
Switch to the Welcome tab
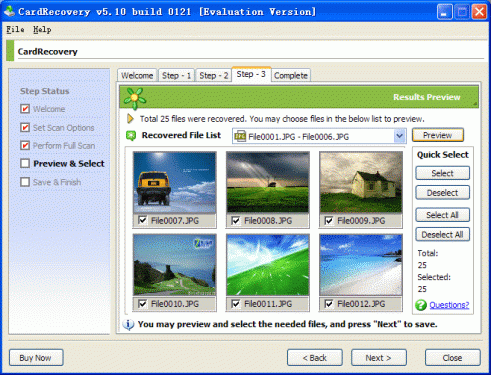tap(137, 75)
